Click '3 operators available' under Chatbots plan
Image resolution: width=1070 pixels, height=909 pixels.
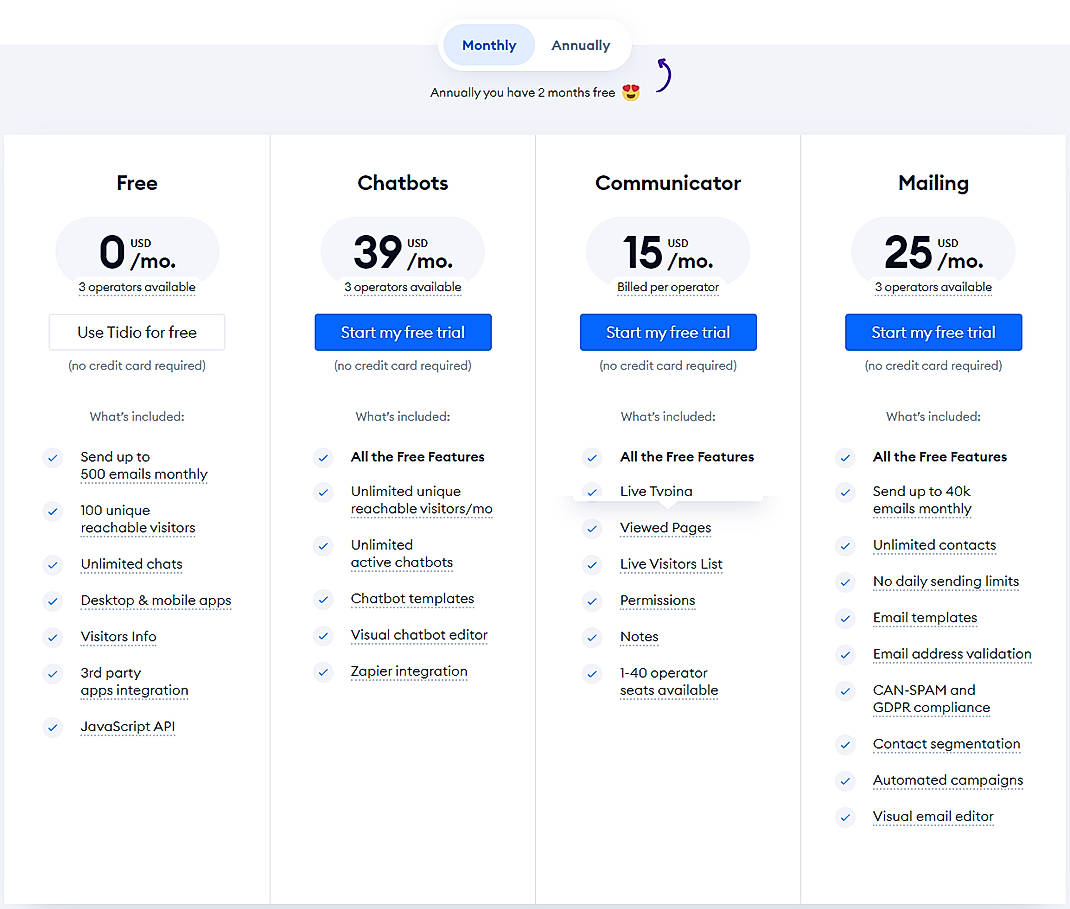(403, 287)
